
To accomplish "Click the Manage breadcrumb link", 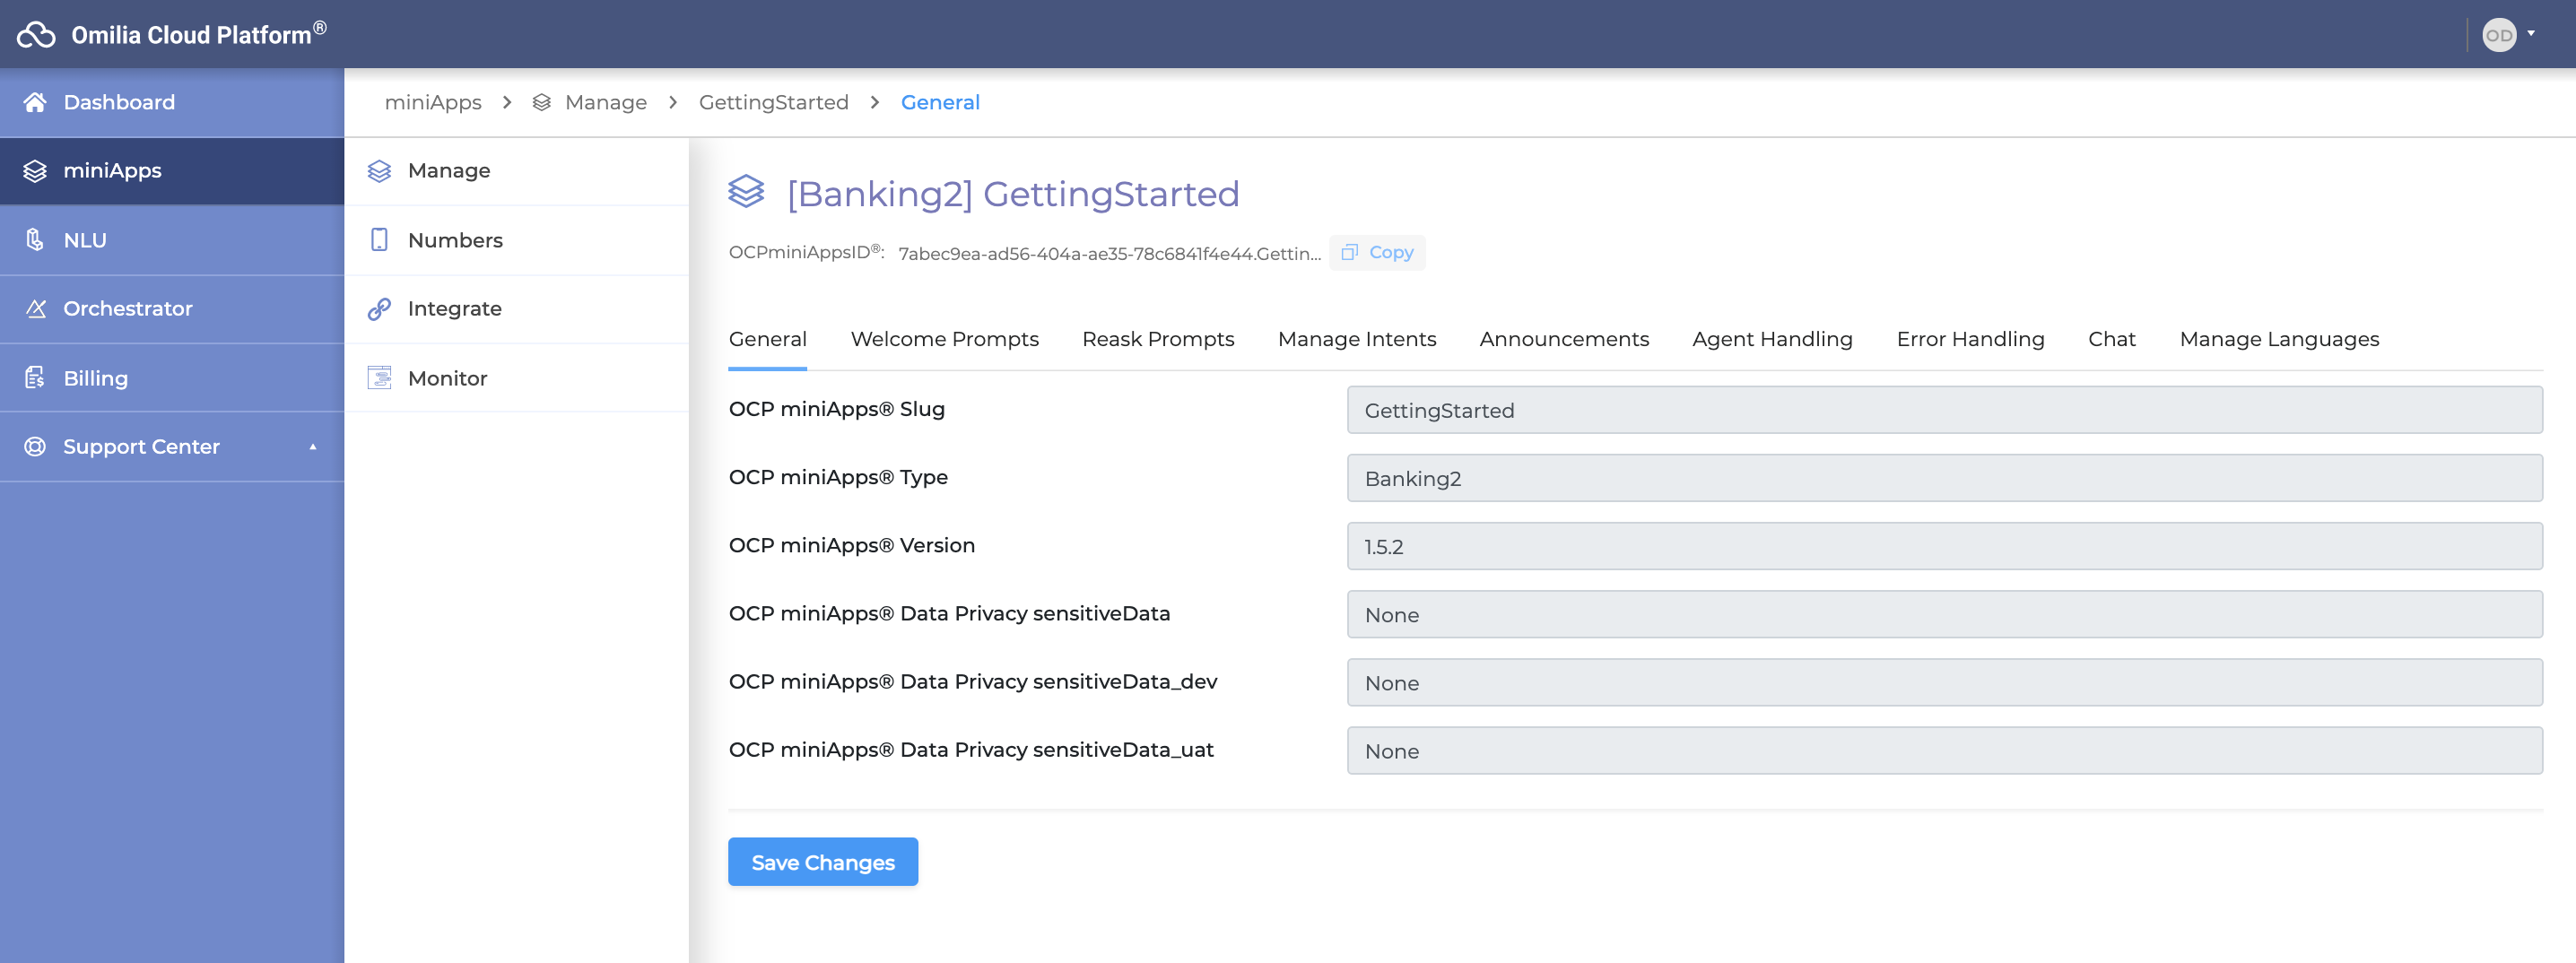I will coord(606,102).
